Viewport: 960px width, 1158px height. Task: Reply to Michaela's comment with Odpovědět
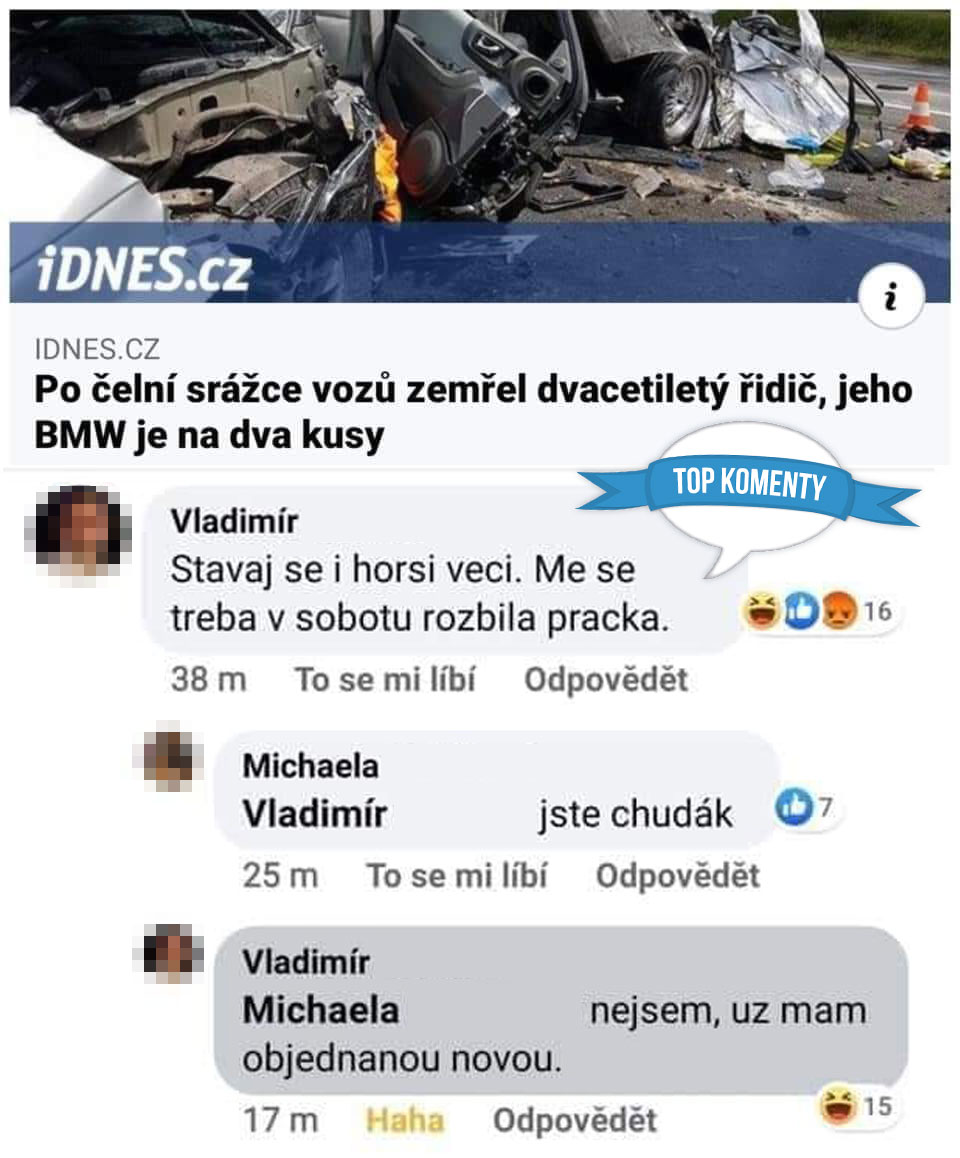[678, 876]
